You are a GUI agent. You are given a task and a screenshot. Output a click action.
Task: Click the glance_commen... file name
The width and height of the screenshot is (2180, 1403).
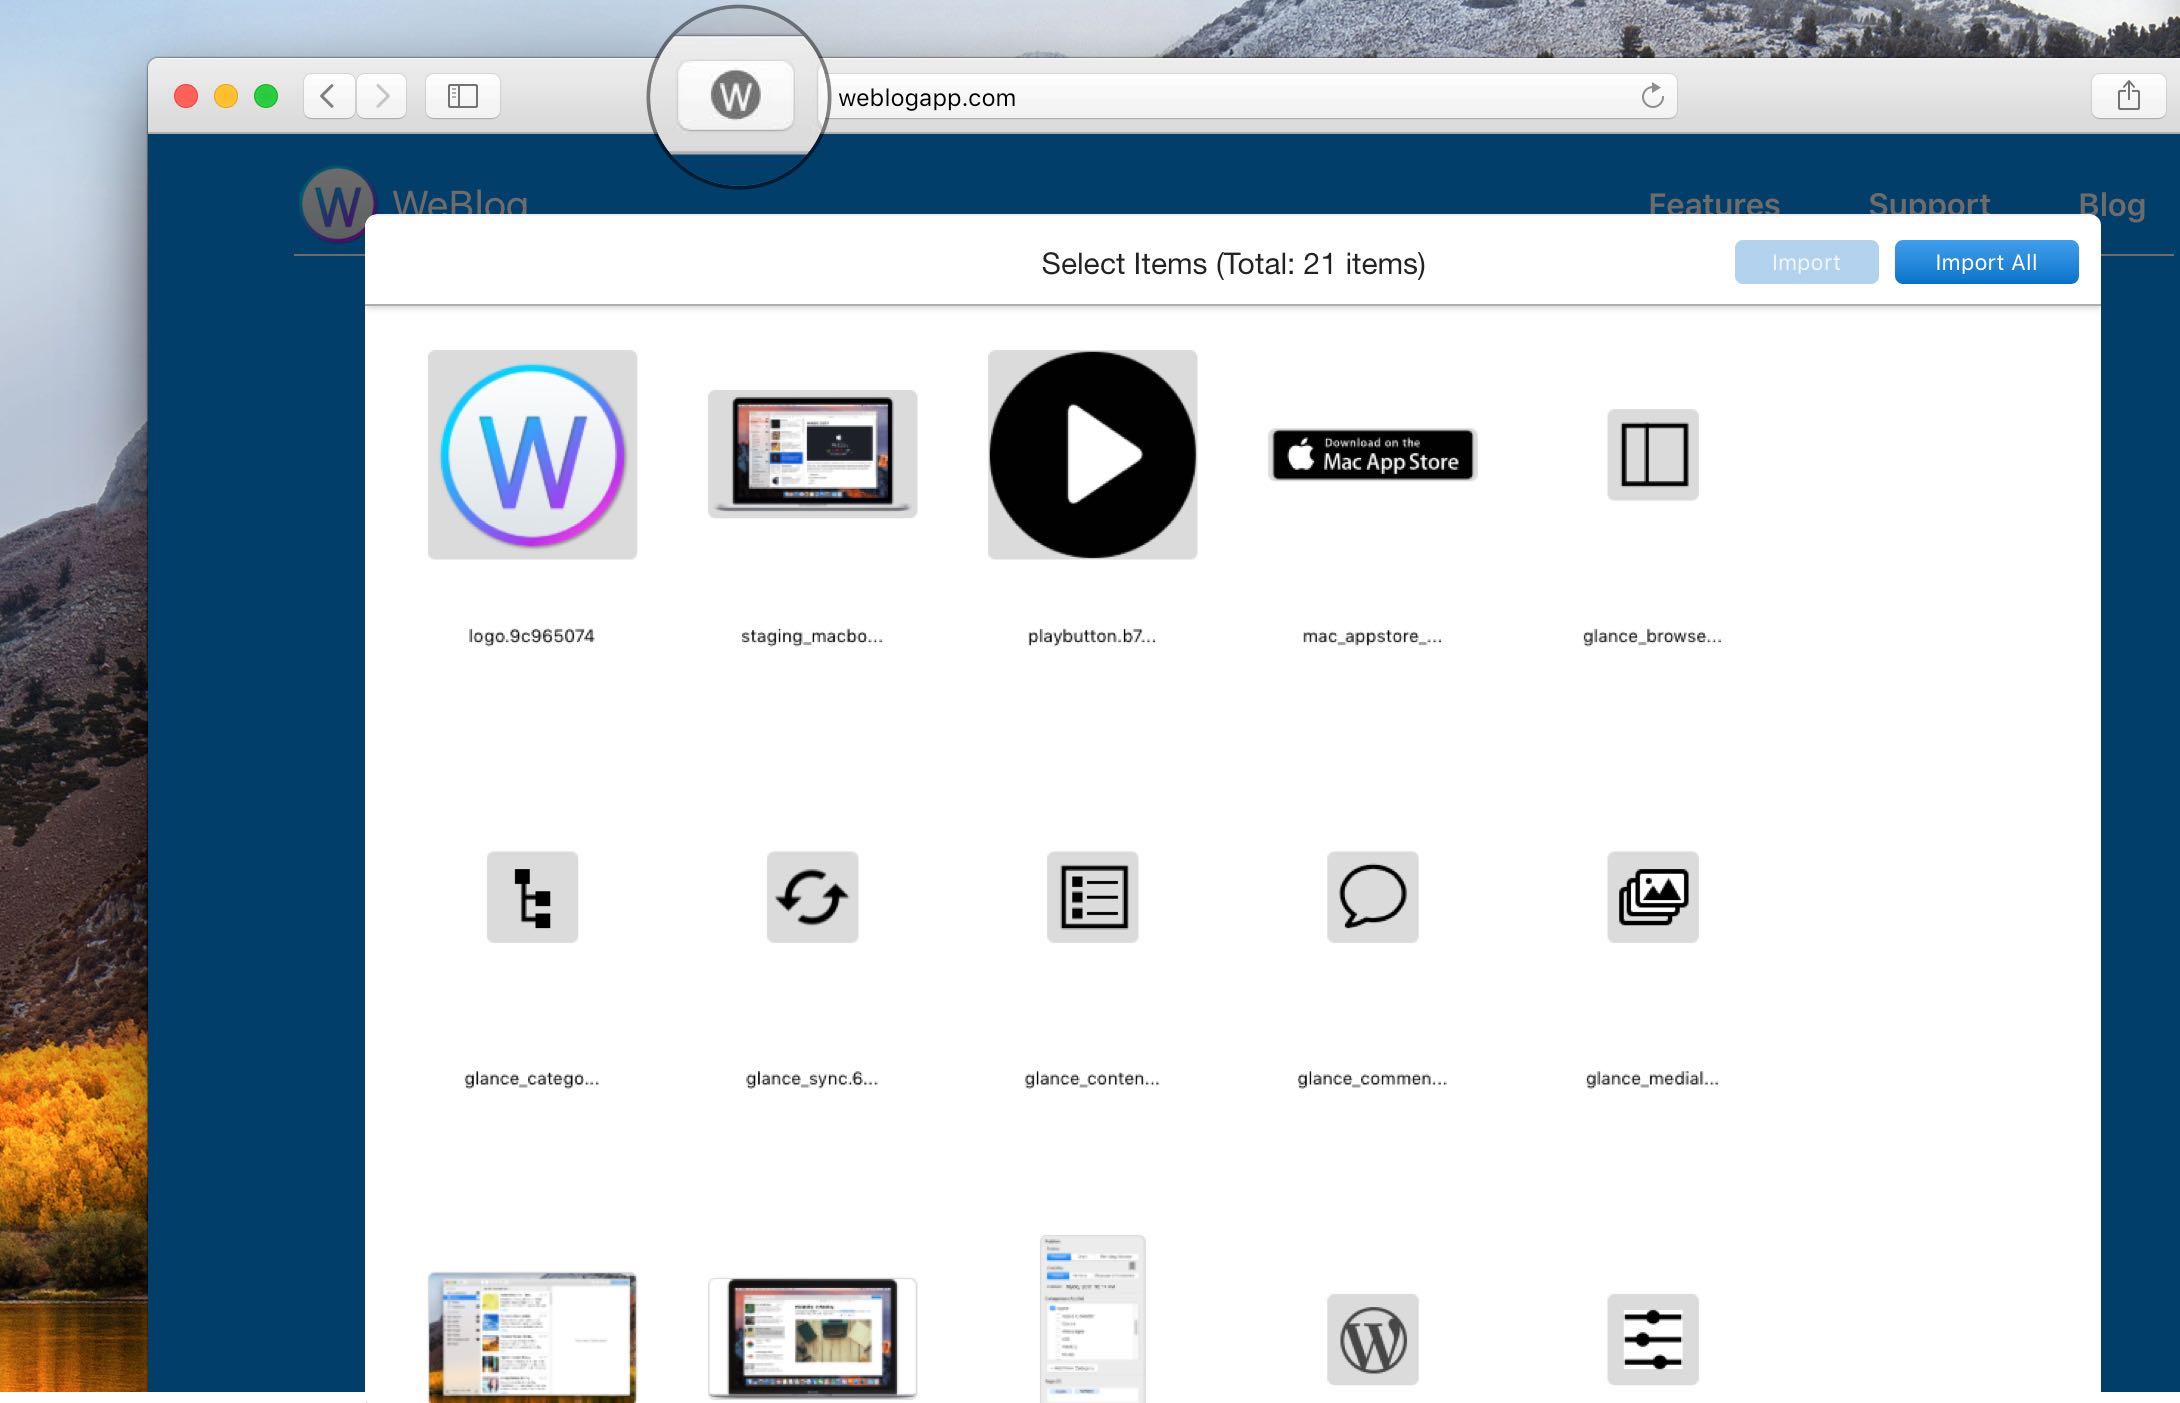click(x=1372, y=1078)
